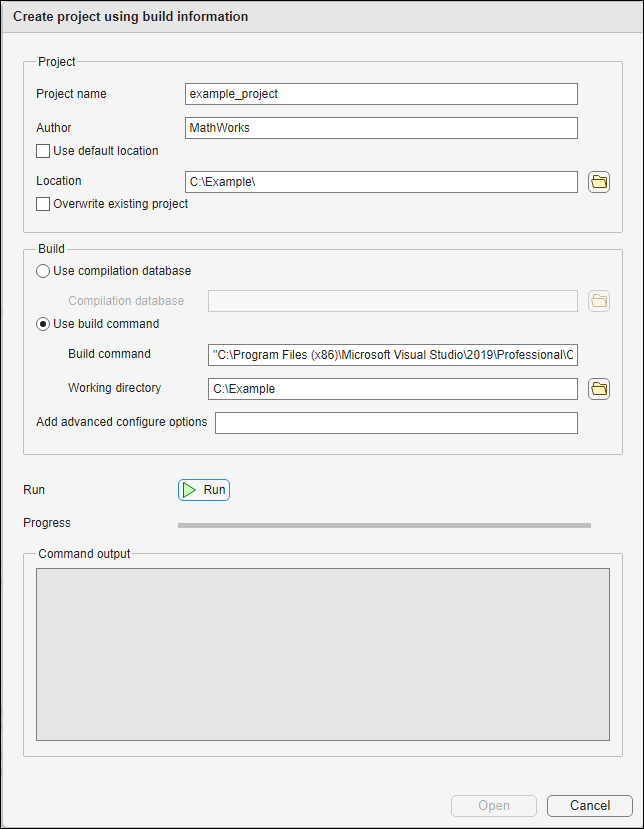
Task: Click the greyed-out Compilation database folder icon
Action: (599, 301)
